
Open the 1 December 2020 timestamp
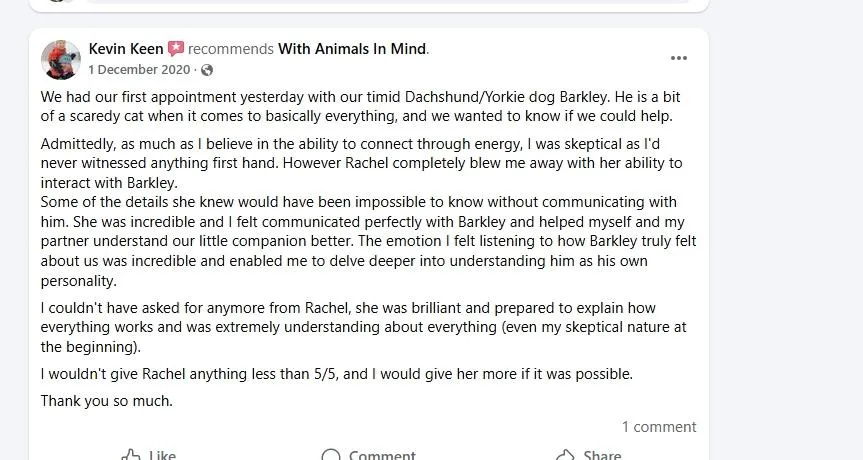point(138,70)
